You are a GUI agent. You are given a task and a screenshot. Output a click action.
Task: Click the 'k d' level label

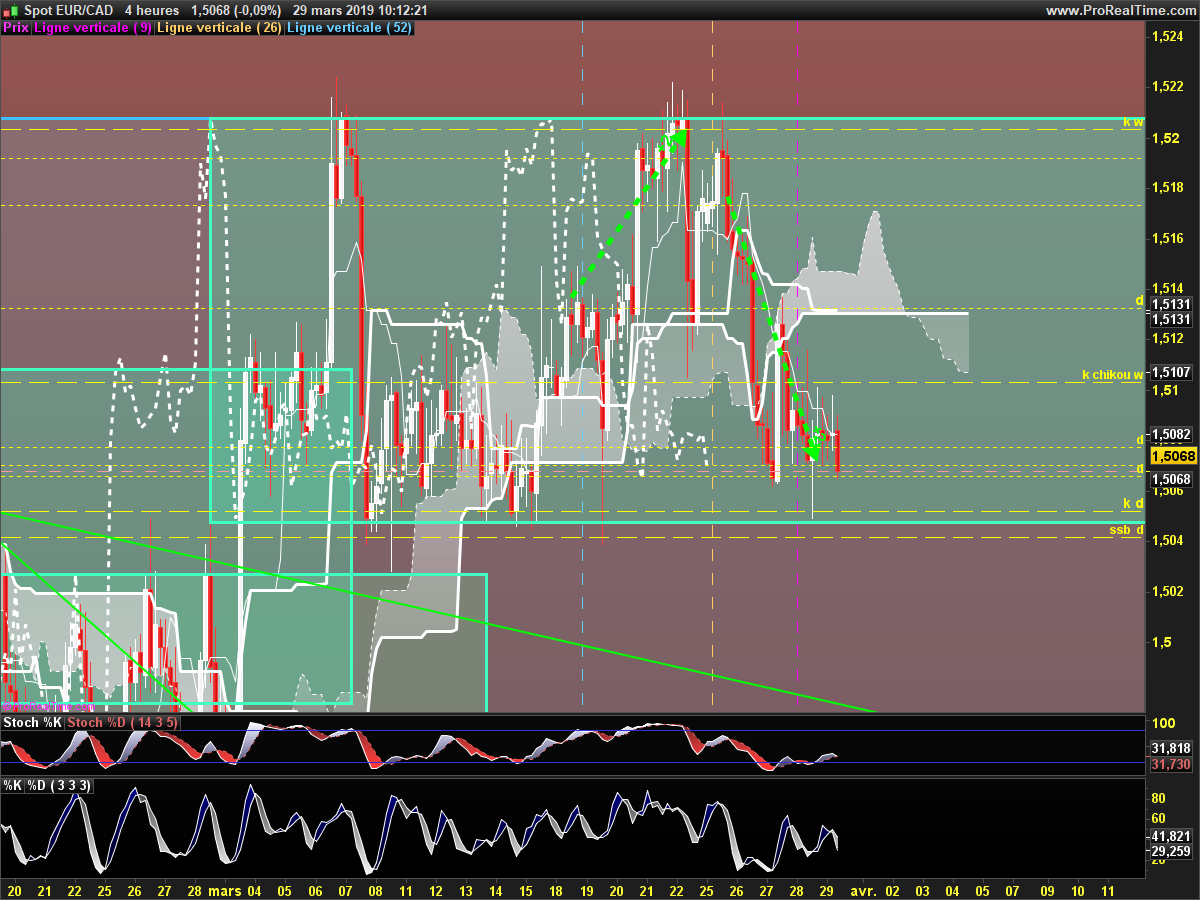(1133, 503)
